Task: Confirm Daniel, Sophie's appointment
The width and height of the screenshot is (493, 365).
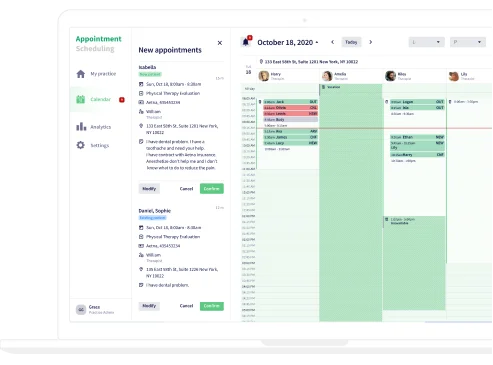Action: [212, 306]
